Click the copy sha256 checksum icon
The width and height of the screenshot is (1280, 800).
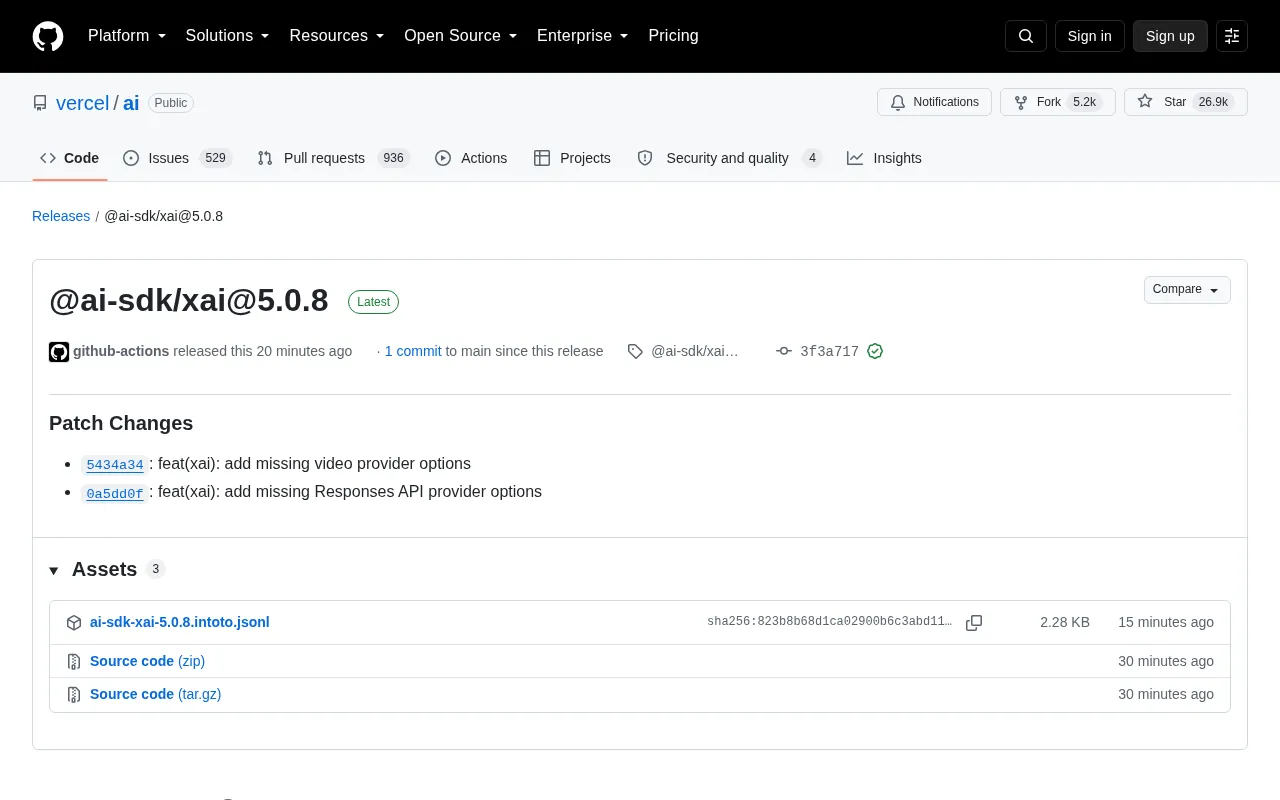(x=974, y=622)
